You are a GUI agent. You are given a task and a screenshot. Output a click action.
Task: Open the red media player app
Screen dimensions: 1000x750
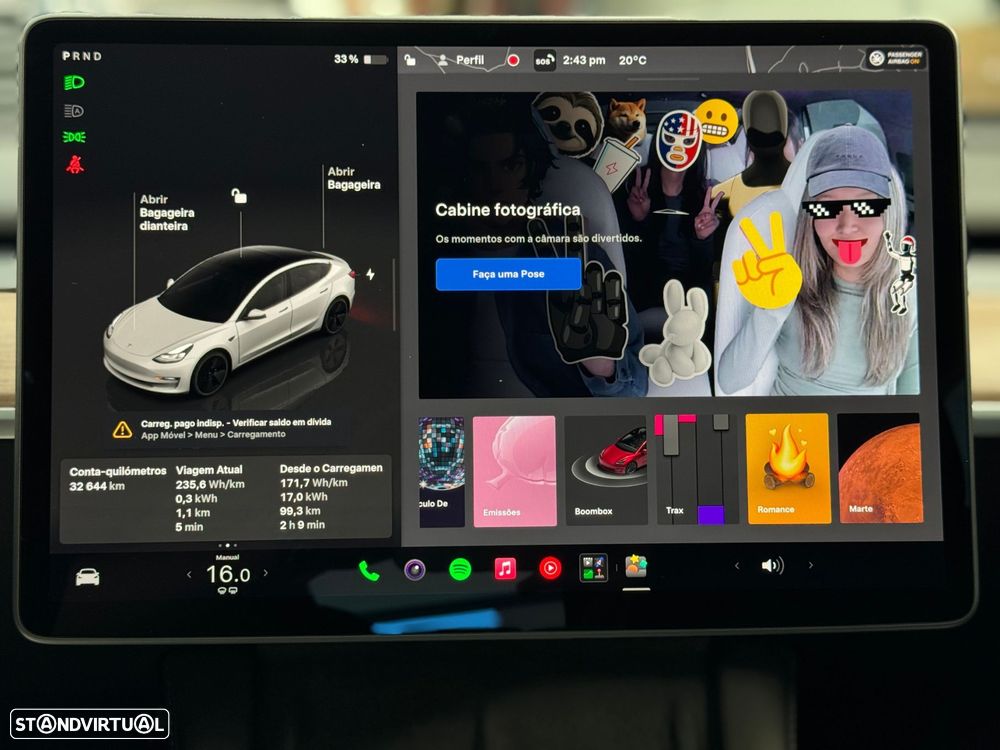click(550, 568)
